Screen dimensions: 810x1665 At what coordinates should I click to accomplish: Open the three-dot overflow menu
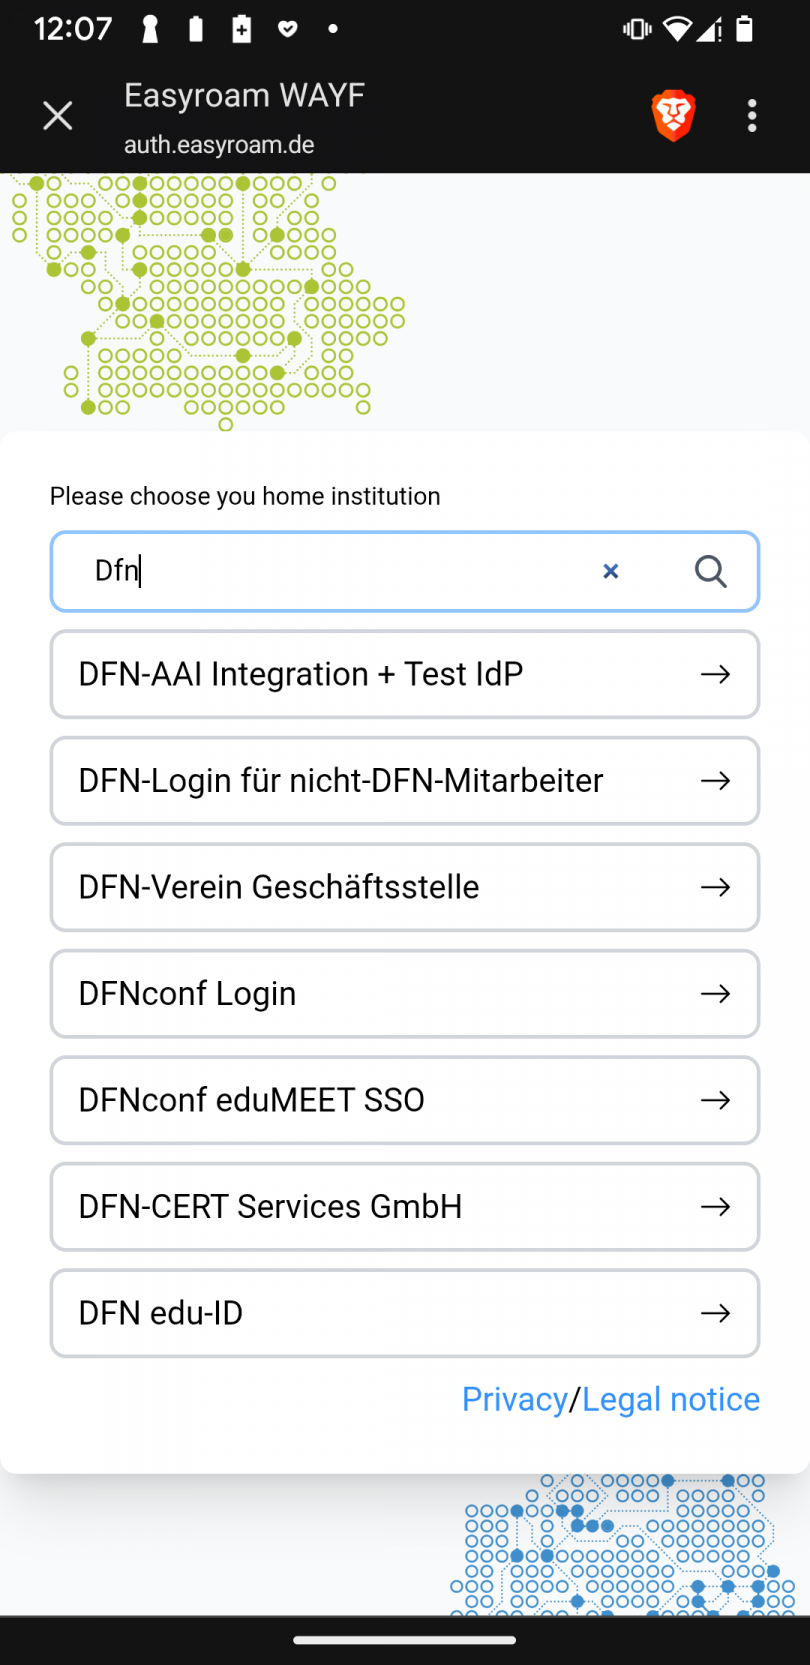point(752,116)
